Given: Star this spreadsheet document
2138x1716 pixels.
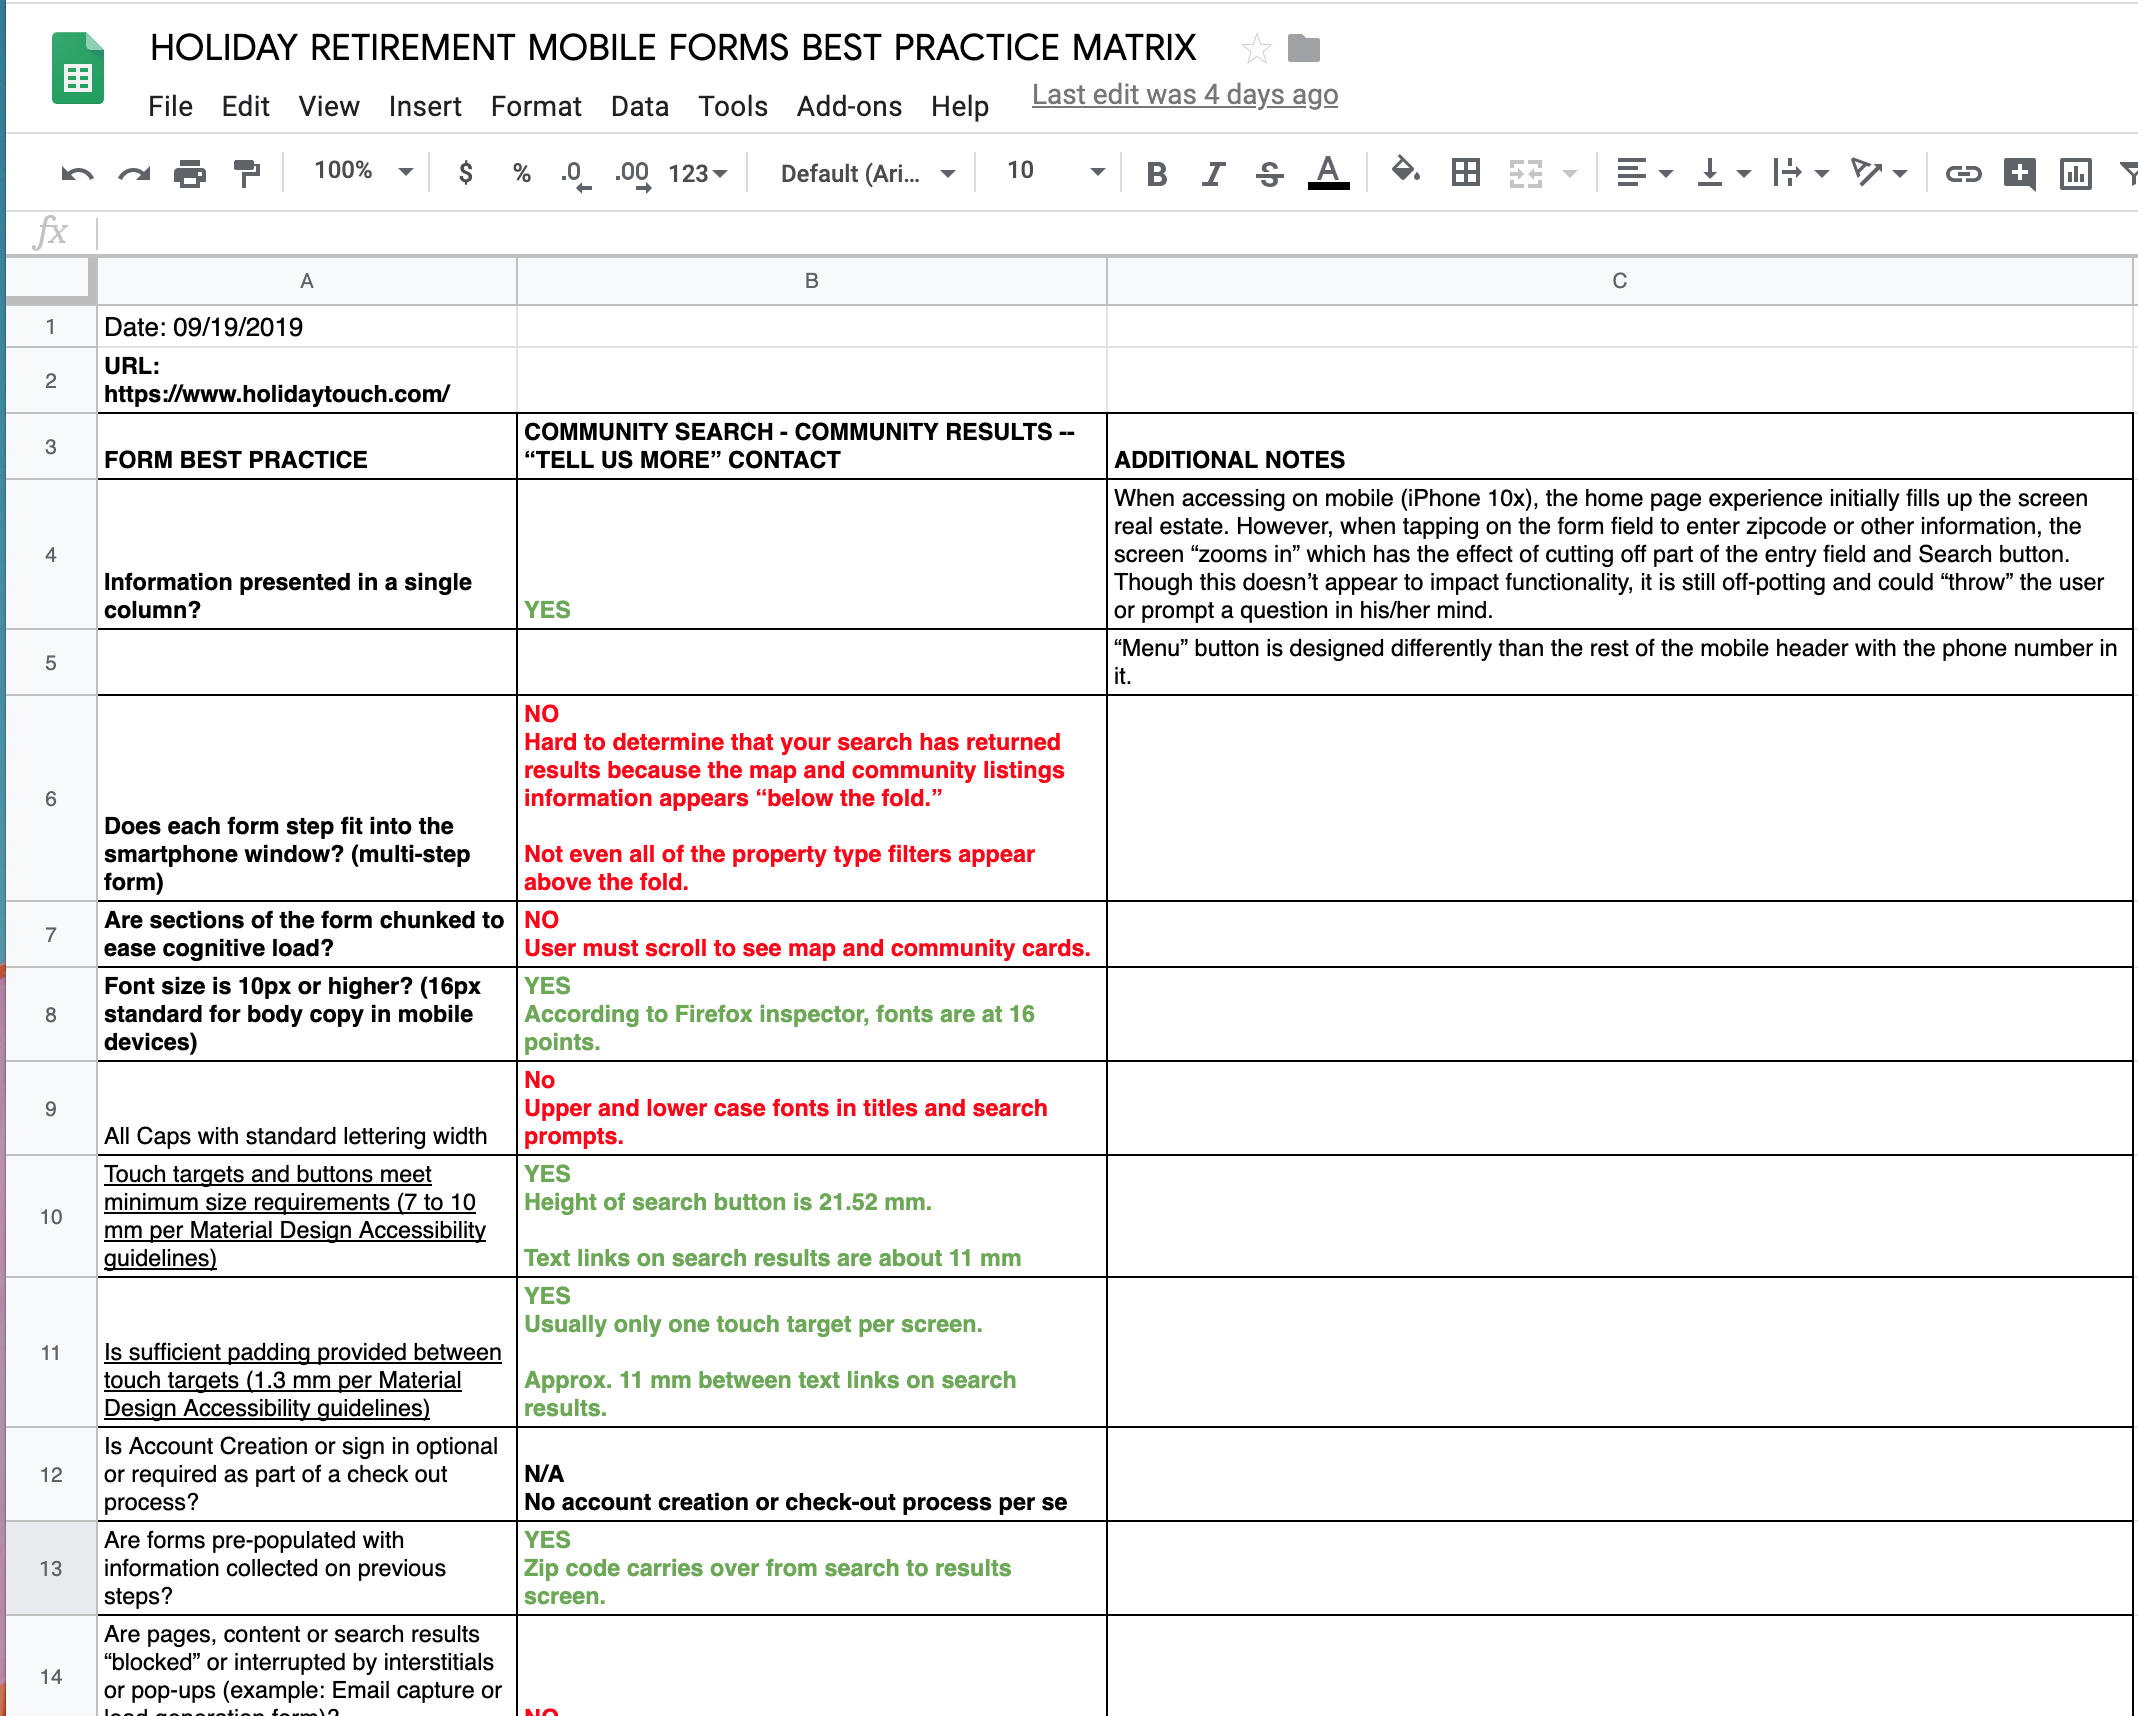Looking at the screenshot, I should pyautogui.click(x=1256, y=47).
